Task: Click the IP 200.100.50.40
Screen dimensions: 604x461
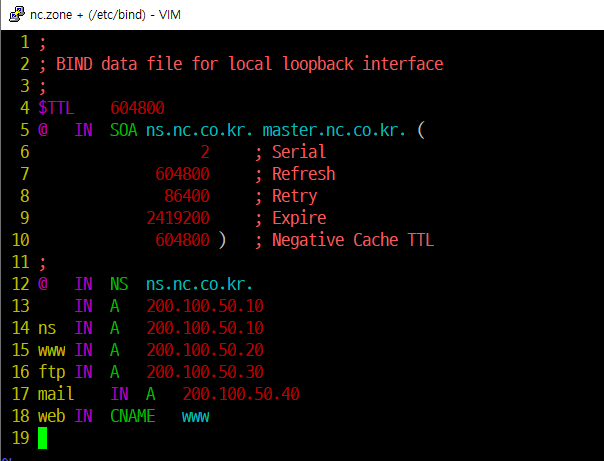Action: point(241,394)
